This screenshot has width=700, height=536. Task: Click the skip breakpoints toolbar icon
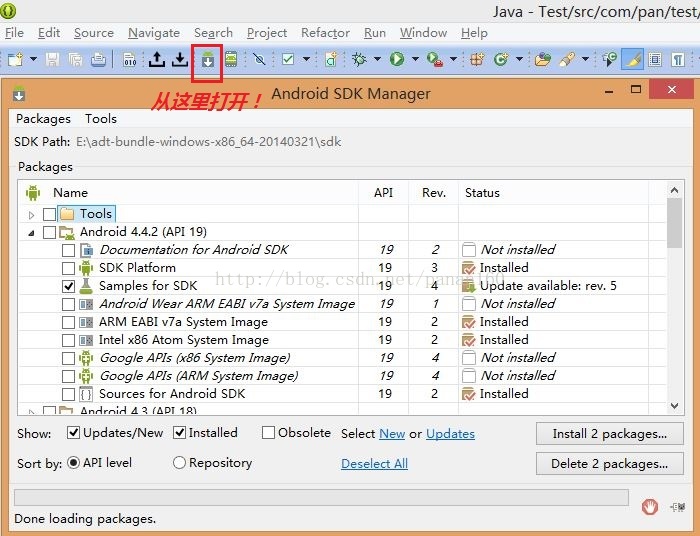coord(259,59)
